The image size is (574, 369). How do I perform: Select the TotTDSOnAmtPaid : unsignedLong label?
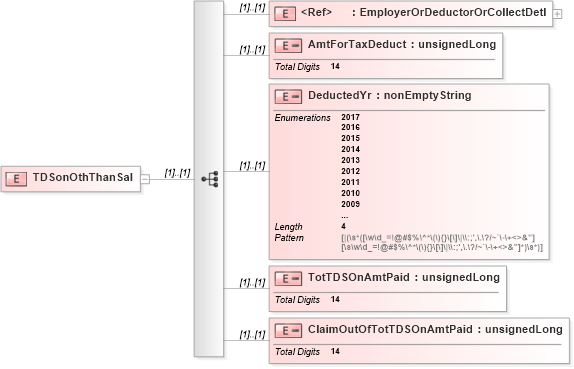tap(404, 277)
